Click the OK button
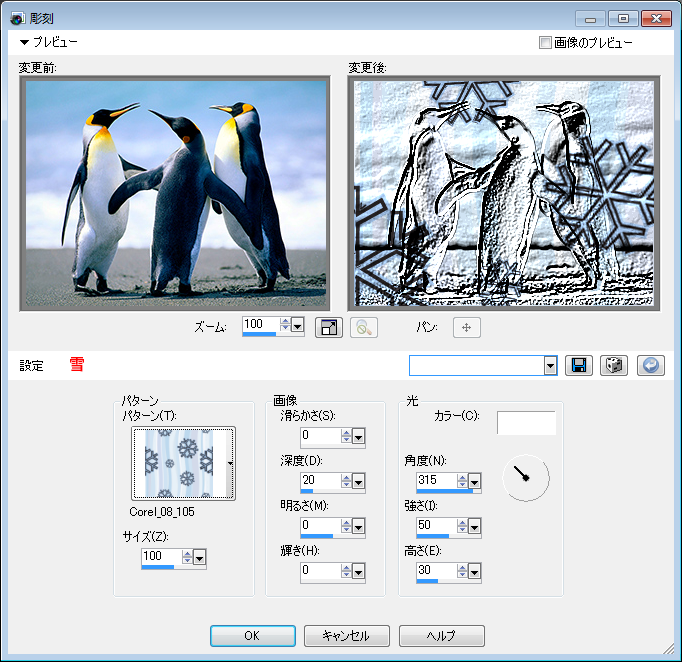 click(x=252, y=636)
